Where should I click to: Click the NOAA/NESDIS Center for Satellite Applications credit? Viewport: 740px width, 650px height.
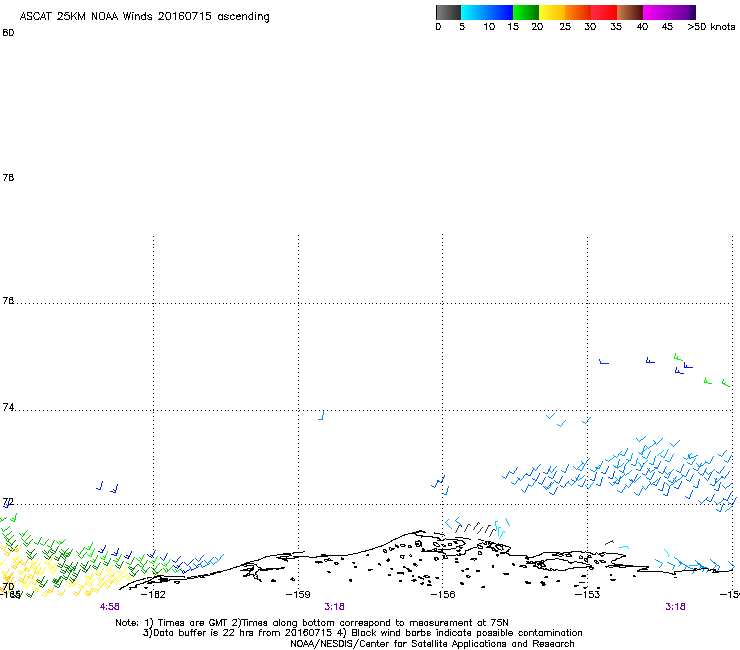coord(432,644)
